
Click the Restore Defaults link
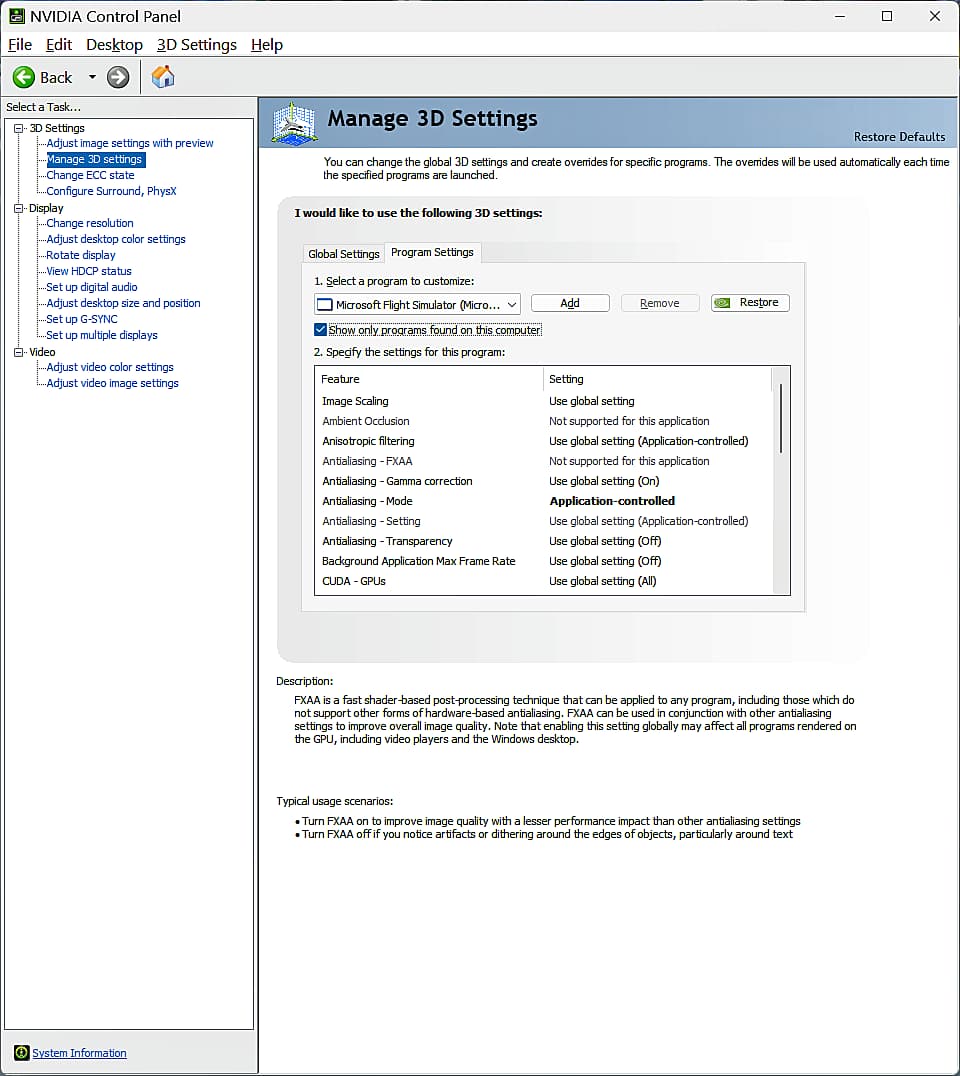click(899, 137)
